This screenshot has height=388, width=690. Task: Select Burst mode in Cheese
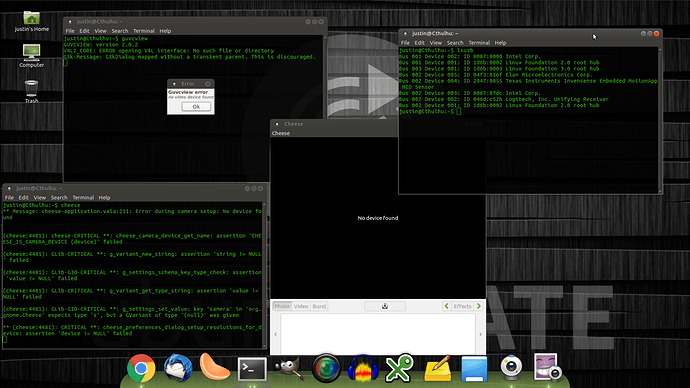point(319,306)
